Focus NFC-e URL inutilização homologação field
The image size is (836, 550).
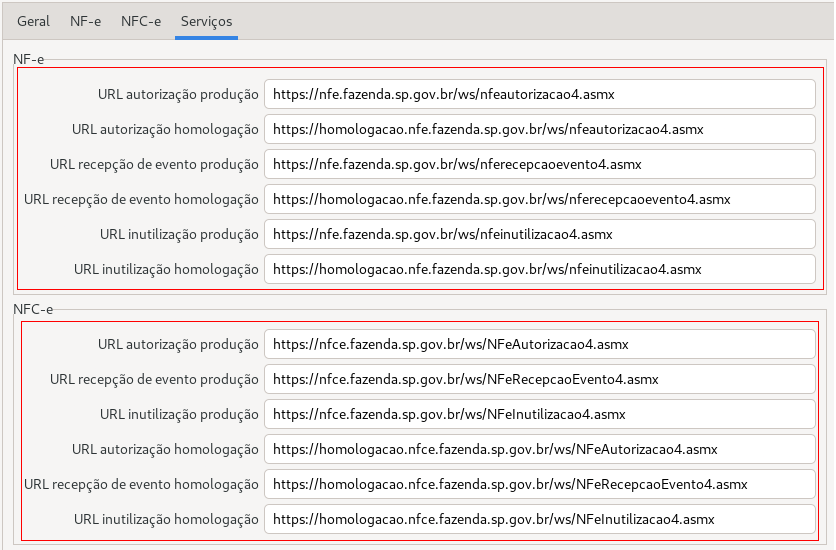click(540, 520)
